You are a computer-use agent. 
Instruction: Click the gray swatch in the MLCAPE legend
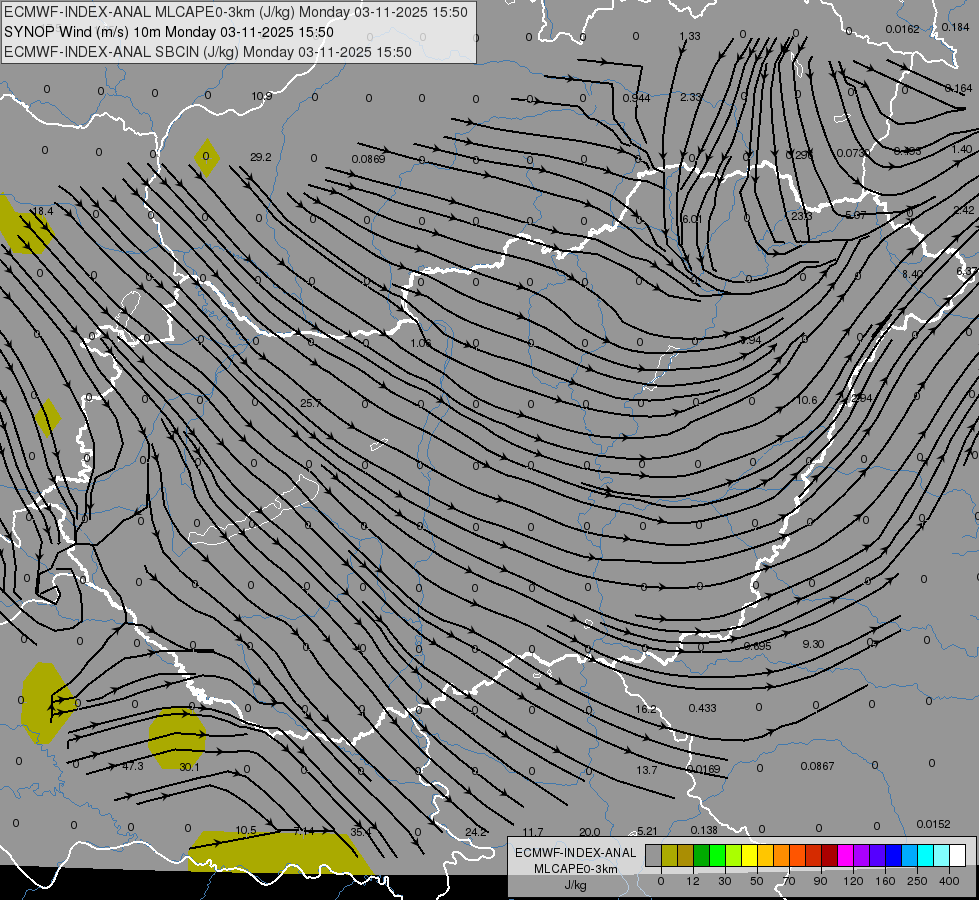click(653, 856)
